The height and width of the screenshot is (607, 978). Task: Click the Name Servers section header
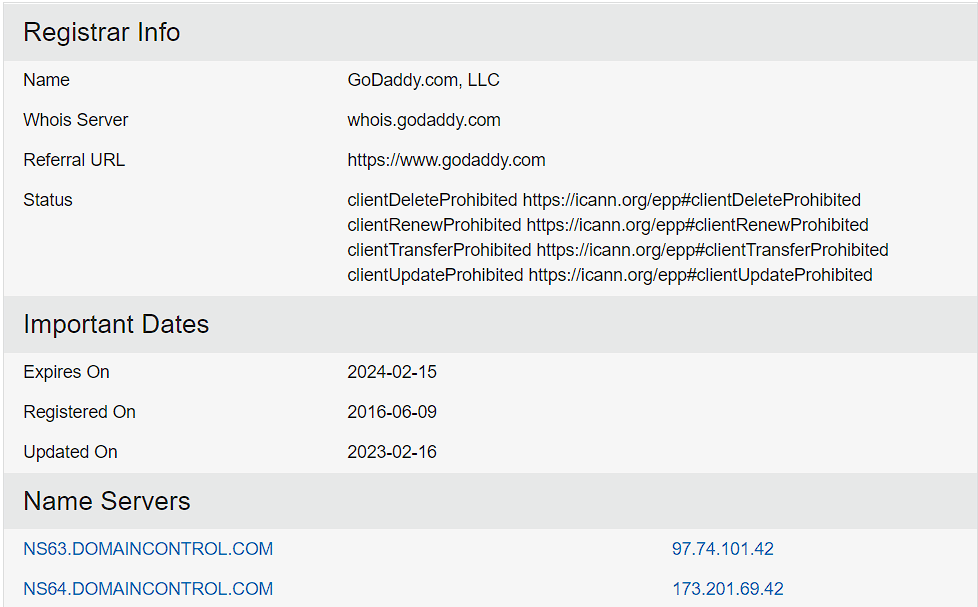tap(107, 501)
